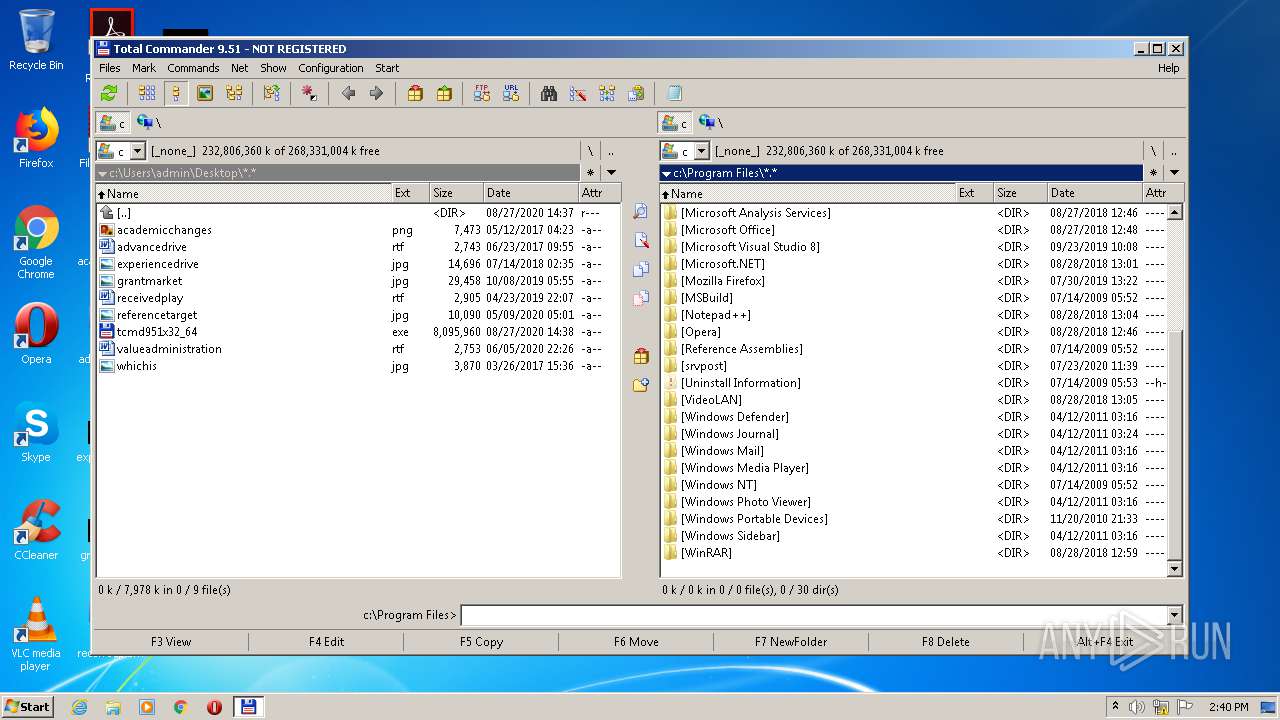Sort left panel by Size column

point(456,193)
